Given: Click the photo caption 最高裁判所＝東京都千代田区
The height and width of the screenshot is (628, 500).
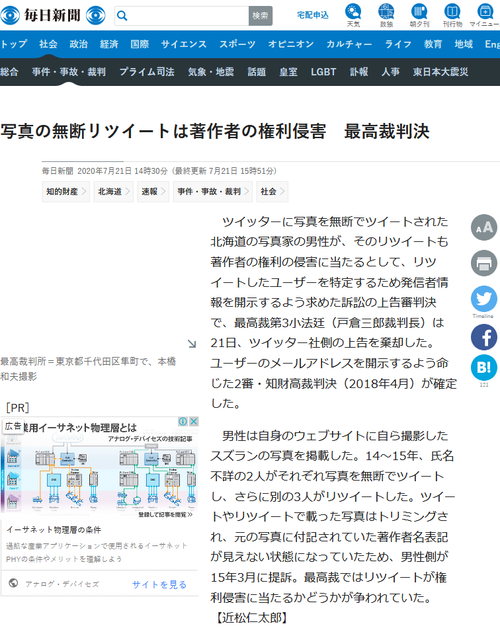Looking at the screenshot, I should point(88,369).
